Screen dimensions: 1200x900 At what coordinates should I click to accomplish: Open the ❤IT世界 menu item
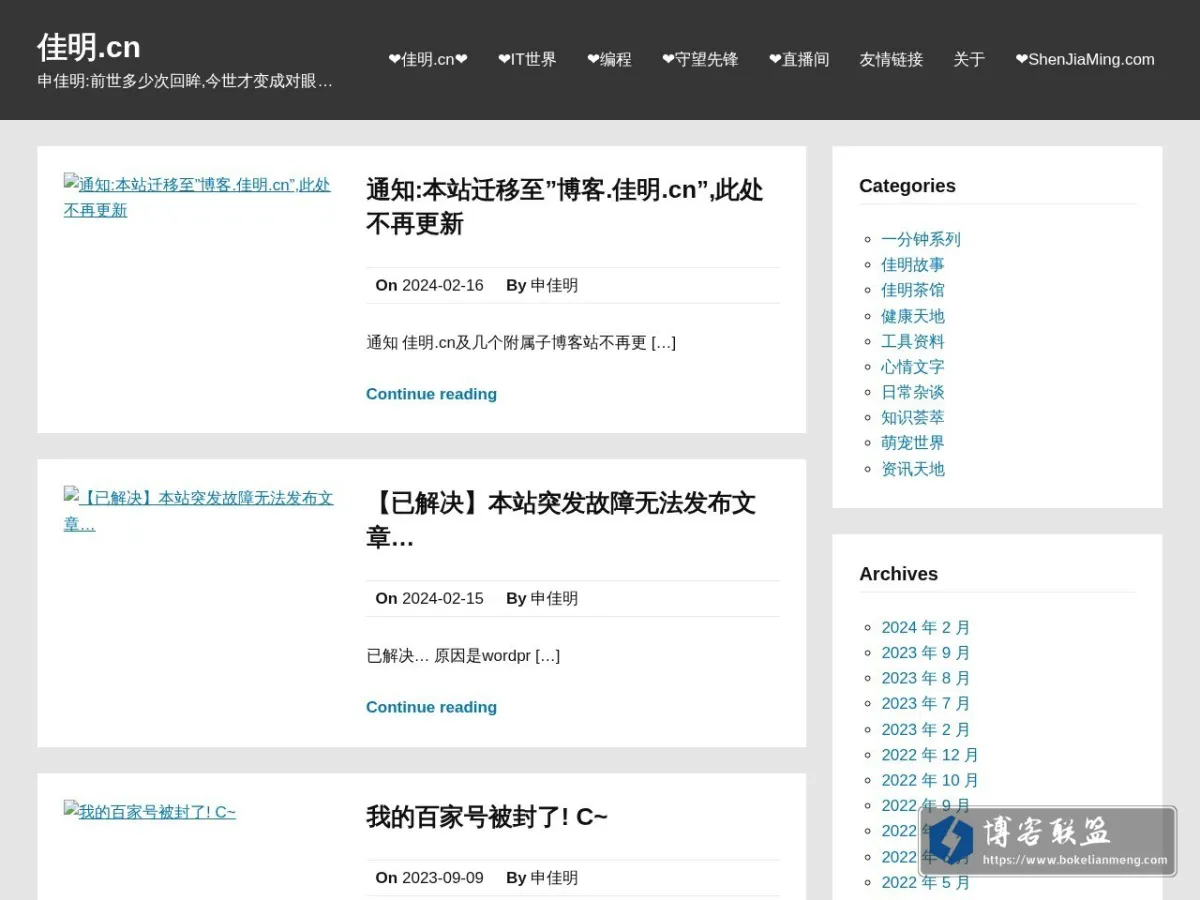[x=527, y=60]
